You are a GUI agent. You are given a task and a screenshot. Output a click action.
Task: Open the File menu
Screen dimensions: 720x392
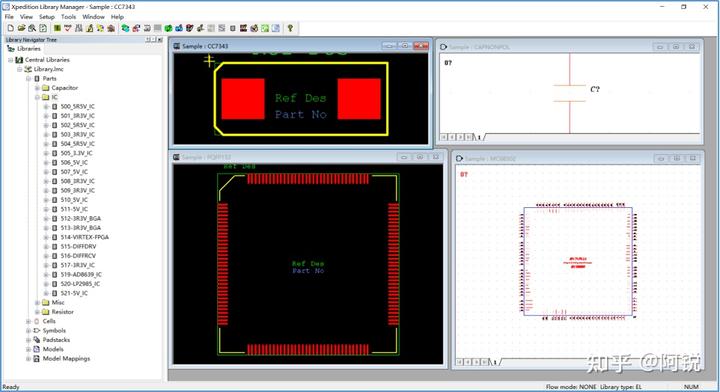point(9,17)
